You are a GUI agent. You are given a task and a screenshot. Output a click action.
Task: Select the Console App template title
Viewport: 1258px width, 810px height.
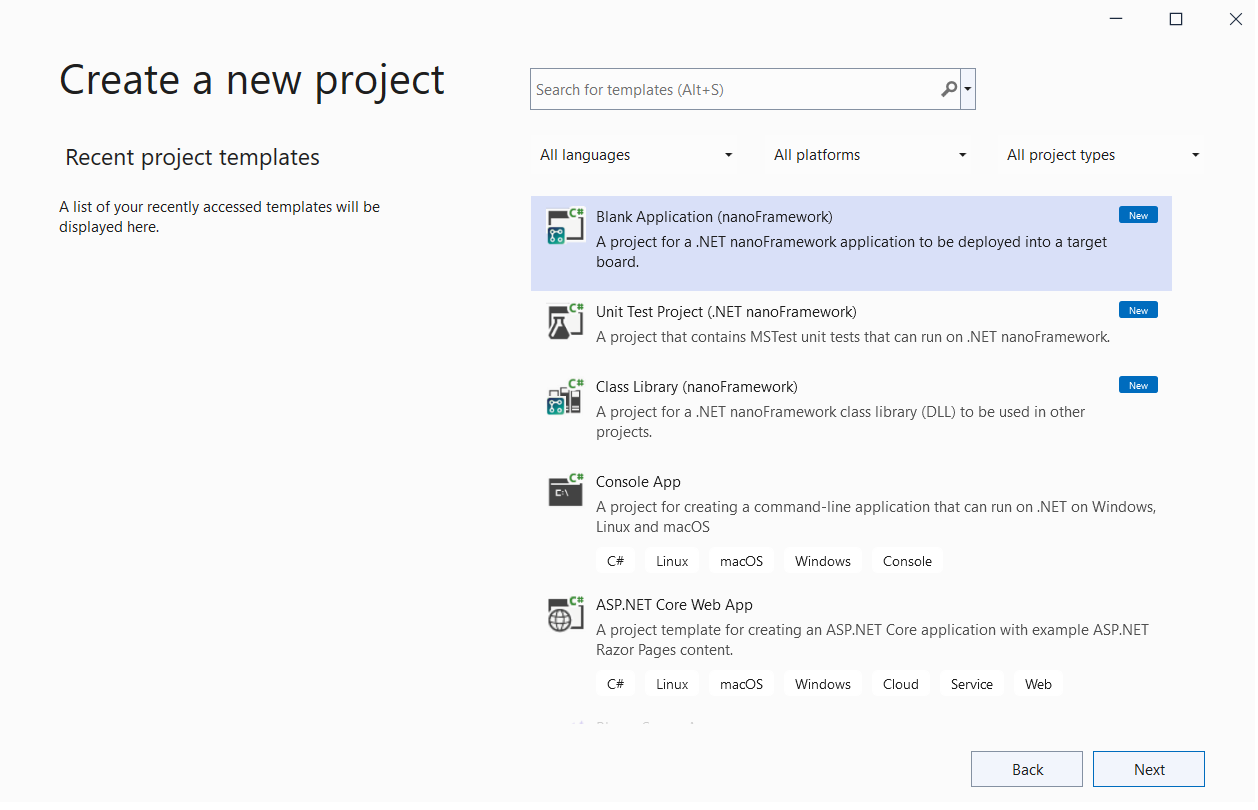tap(638, 482)
